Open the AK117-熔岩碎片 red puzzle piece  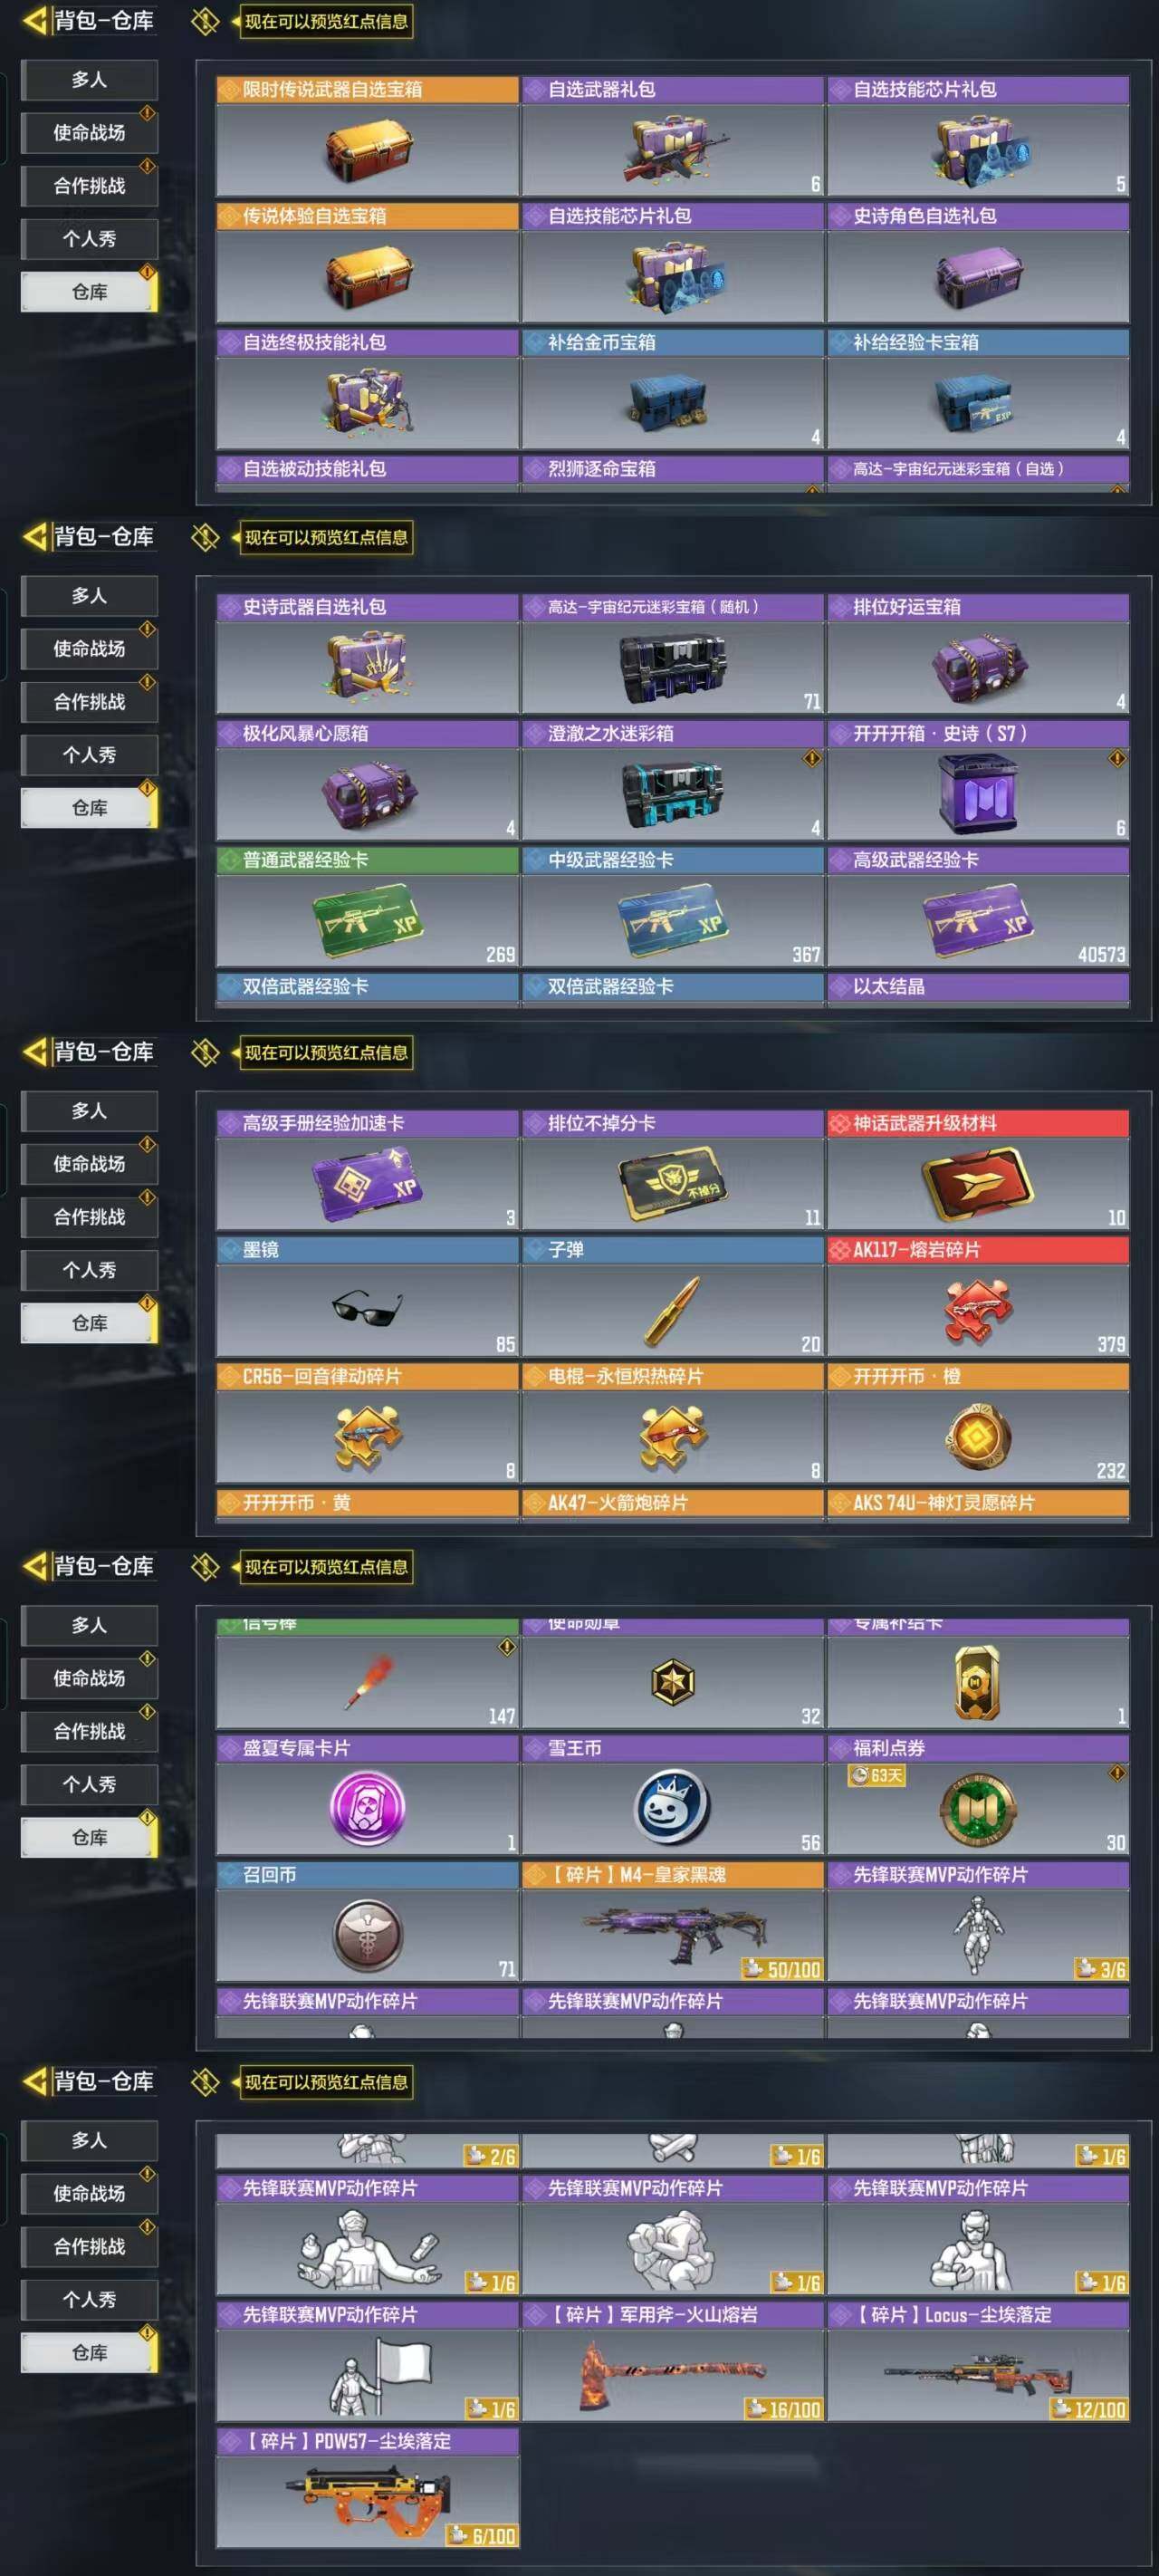click(x=978, y=1297)
